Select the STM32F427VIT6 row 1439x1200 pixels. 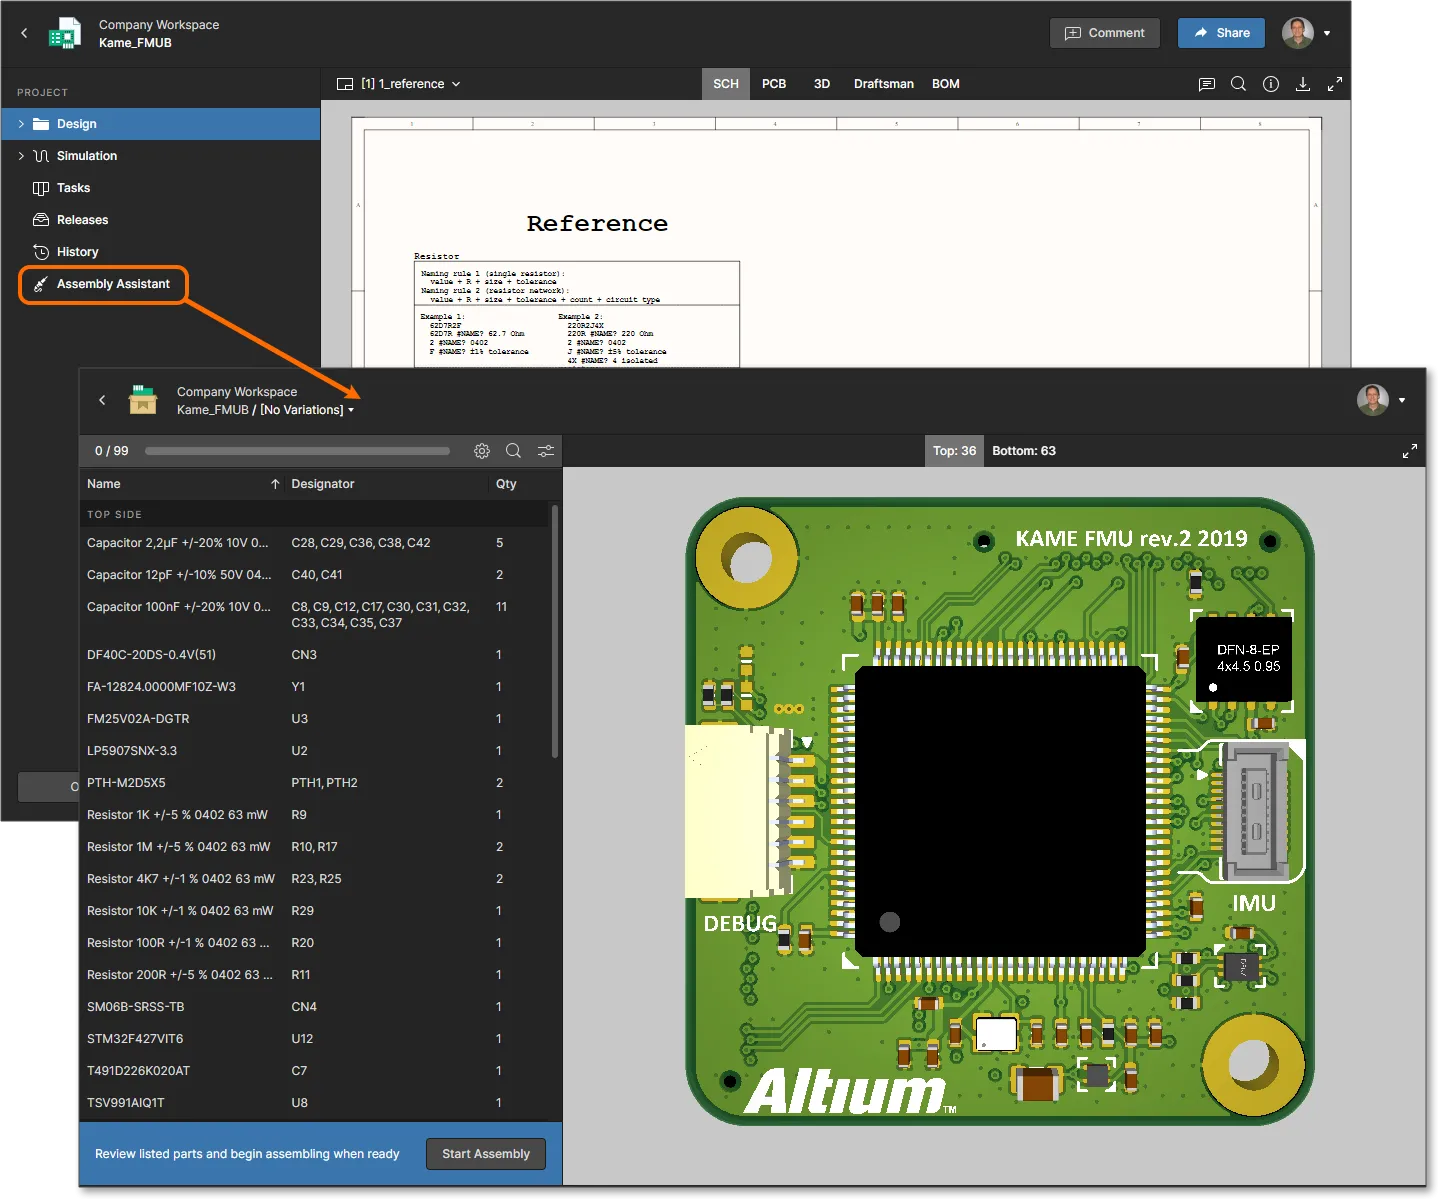[x=315, y=1039]
